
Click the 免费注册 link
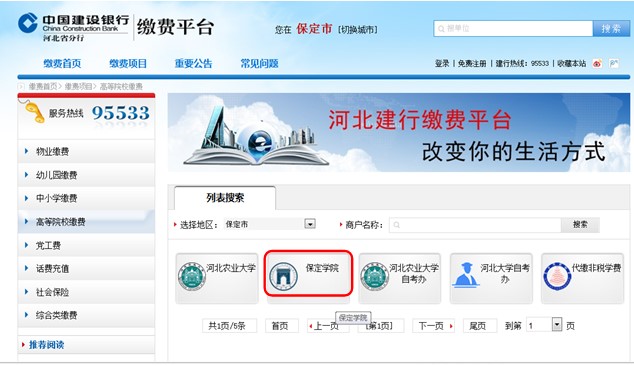pyautogui.click(x=472, y=63)
